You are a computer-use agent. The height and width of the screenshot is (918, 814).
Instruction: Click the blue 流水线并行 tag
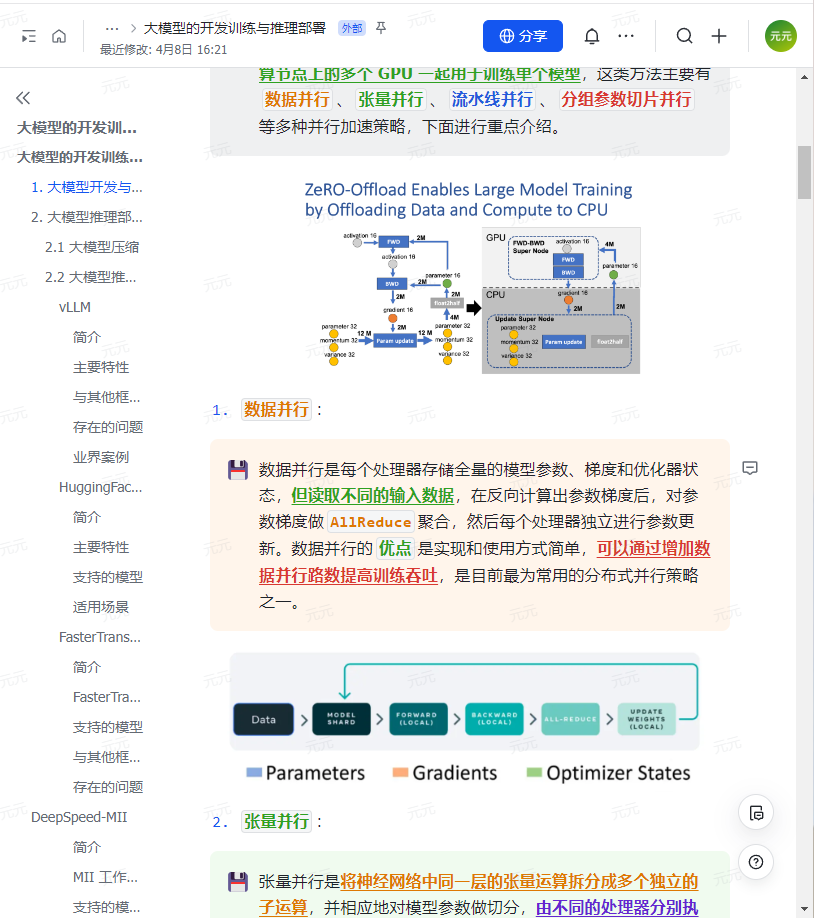click(492, 100)
